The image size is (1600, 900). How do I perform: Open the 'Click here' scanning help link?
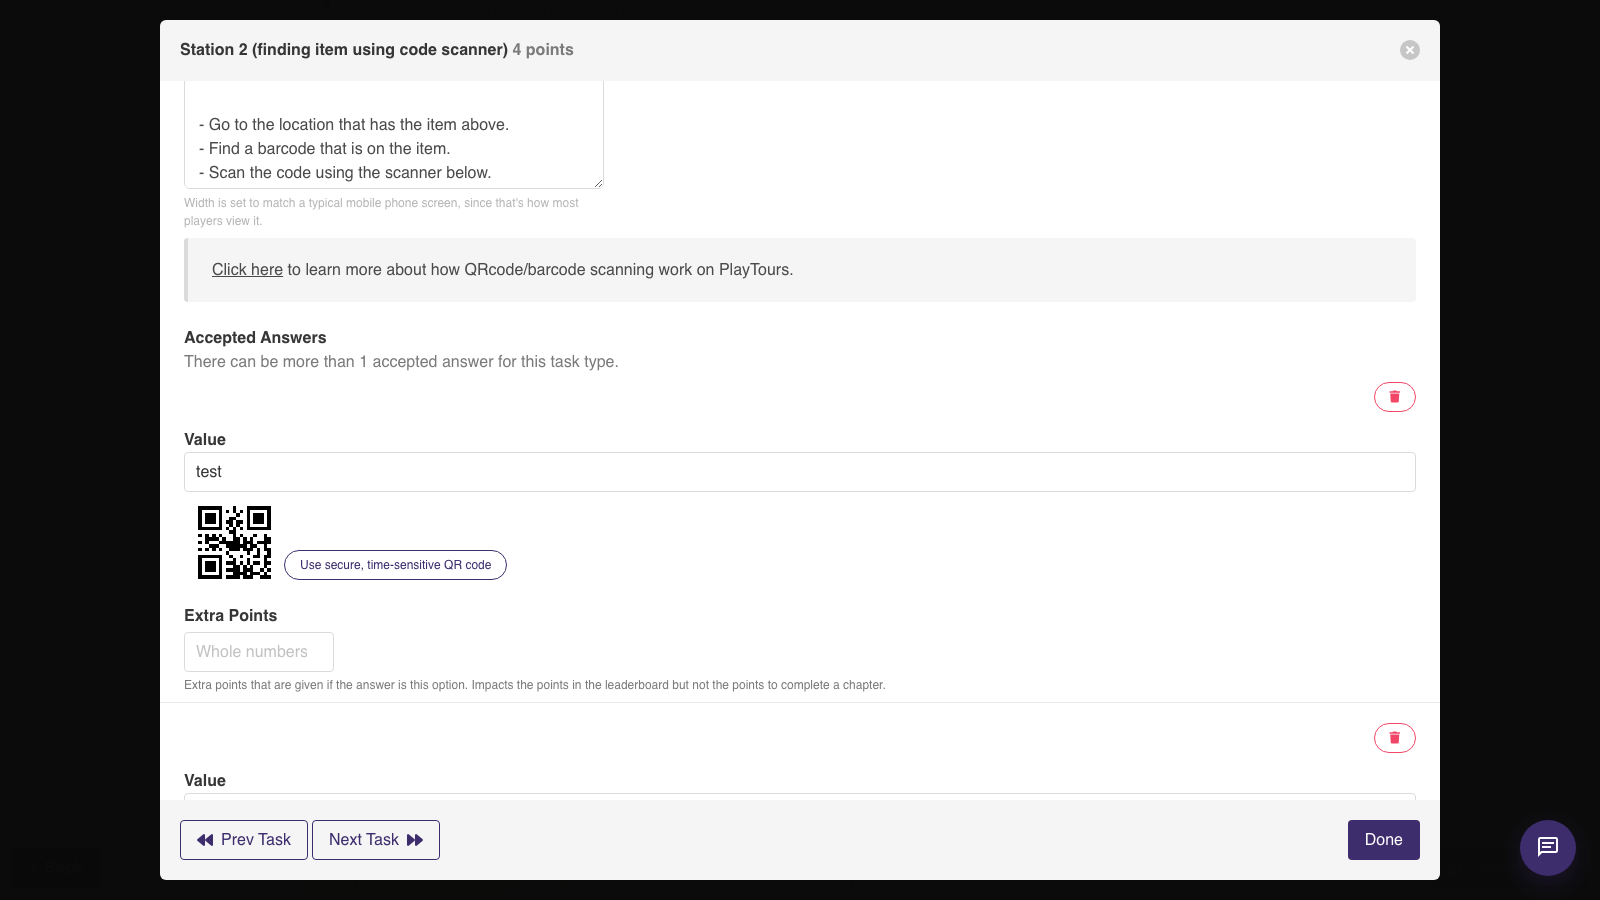[247, 270]
